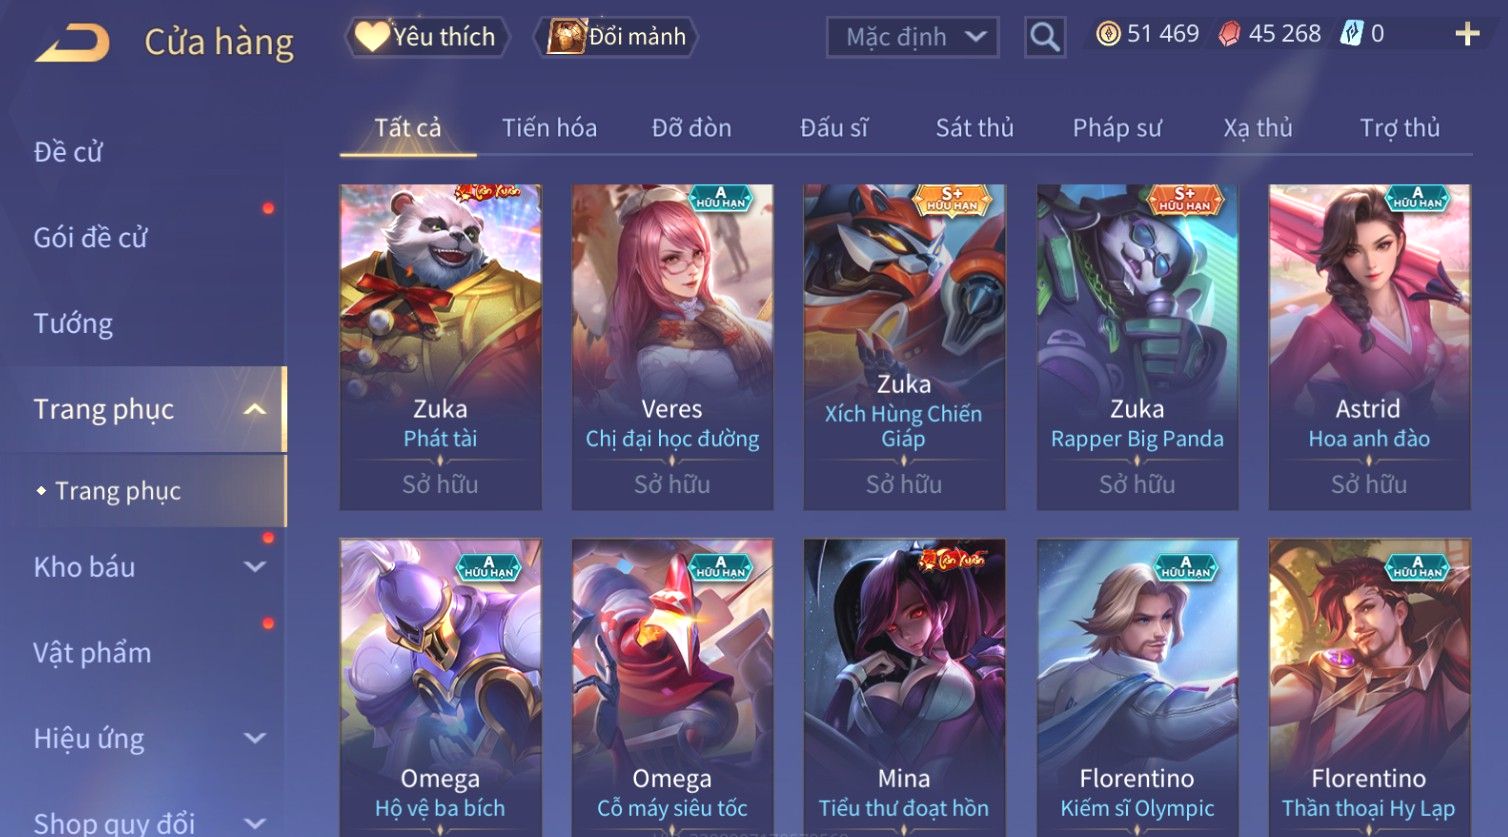The width and height of the screenshot is (1508, 837).
Task: Go to the Gói đề cử section
Action: click(x=90, y=237)
